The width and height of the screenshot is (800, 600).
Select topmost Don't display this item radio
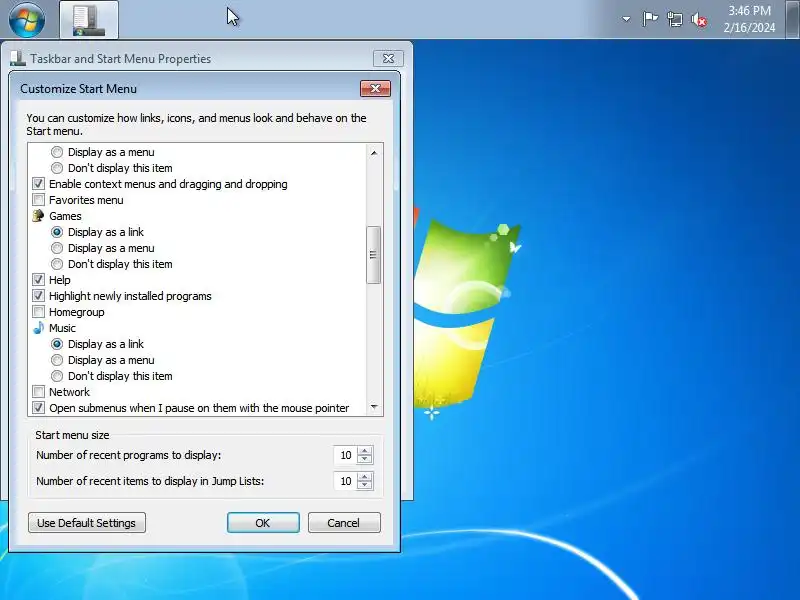[x=57, y=168]
